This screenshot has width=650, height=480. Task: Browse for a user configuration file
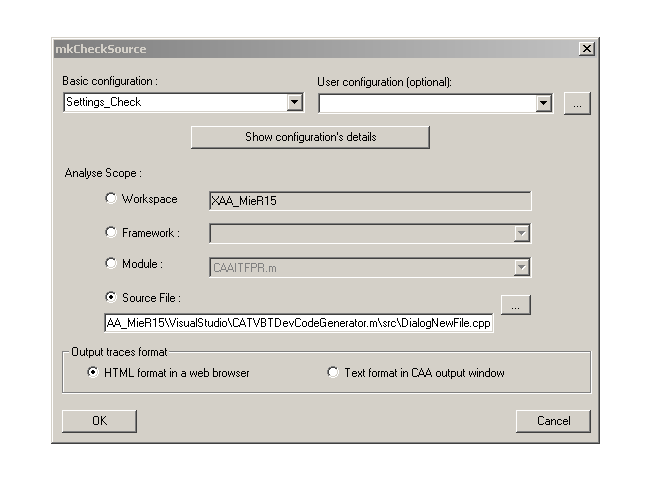pyautogui.click(x=577, y=103)
